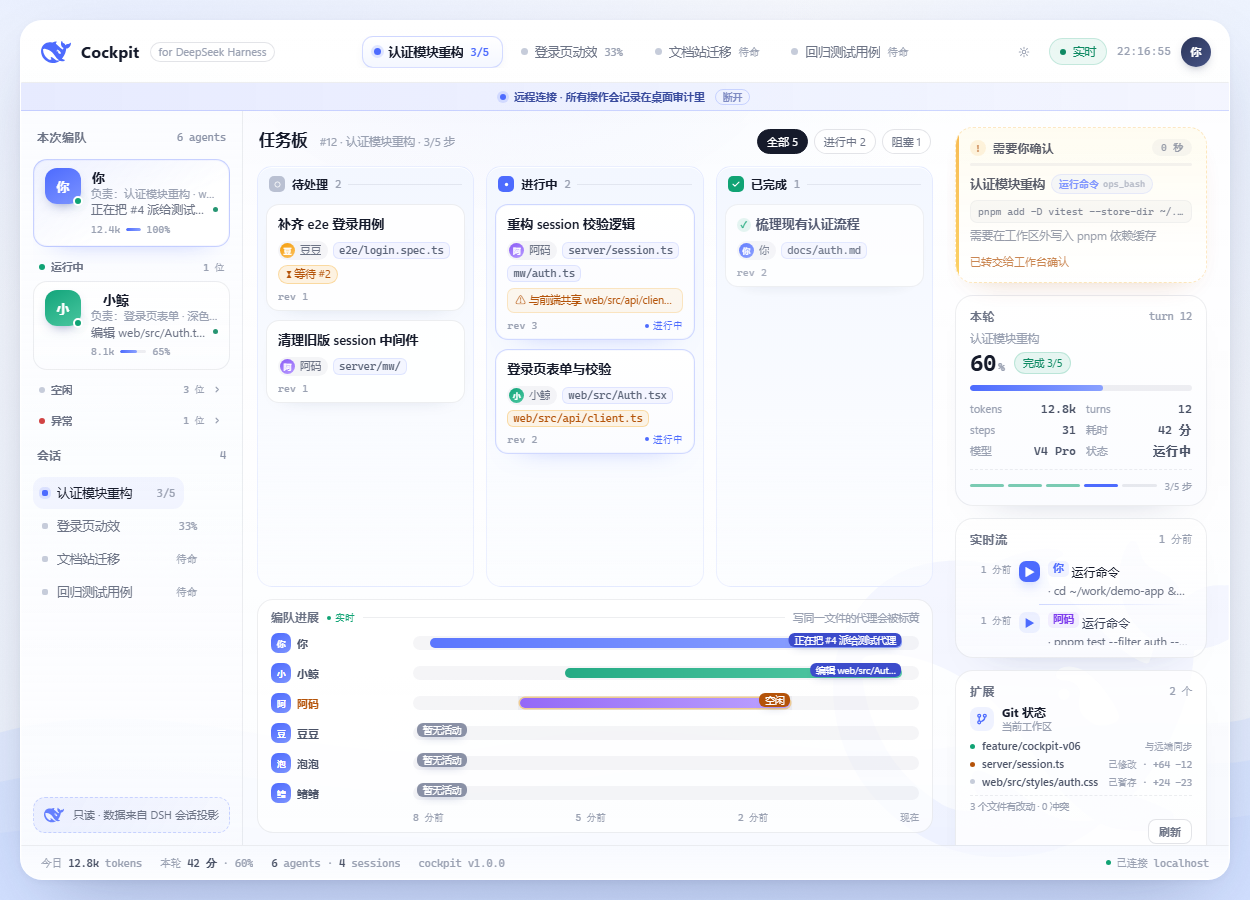Collapse the 运行中 agents group
This screenshot has width=1250, height=900.
point(131,267)
